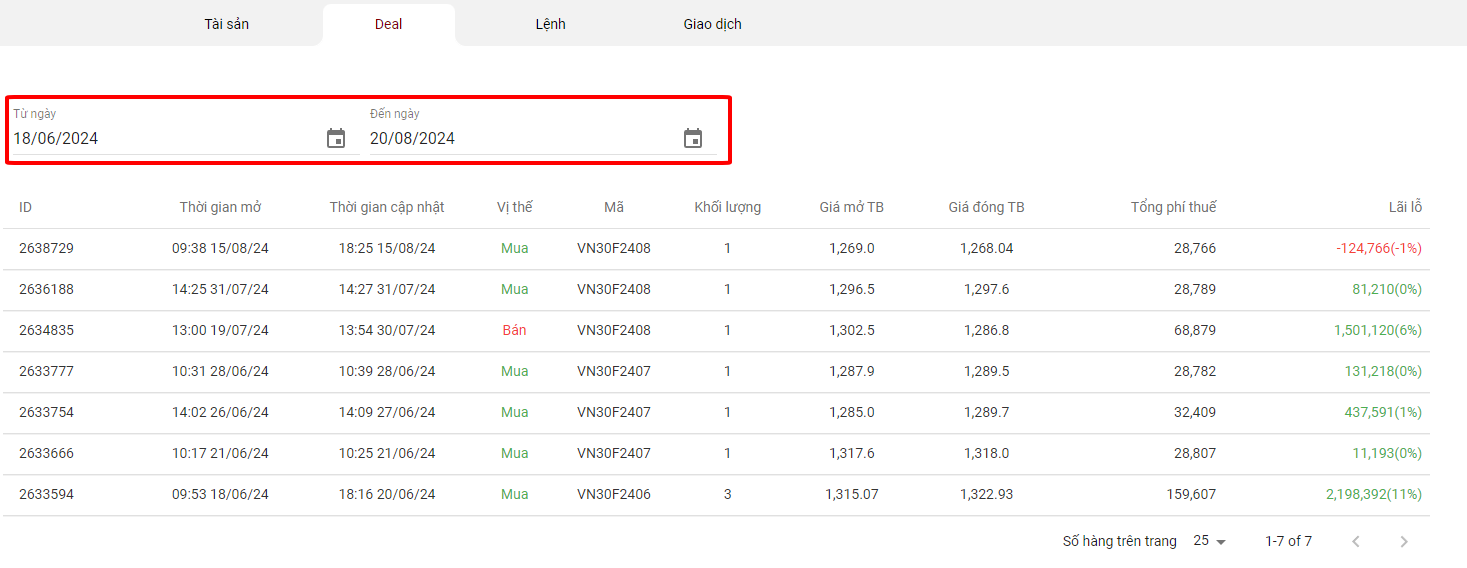Click the Khối lượng column header
The image size is (1467, 568).
click(x=727, y=207)
